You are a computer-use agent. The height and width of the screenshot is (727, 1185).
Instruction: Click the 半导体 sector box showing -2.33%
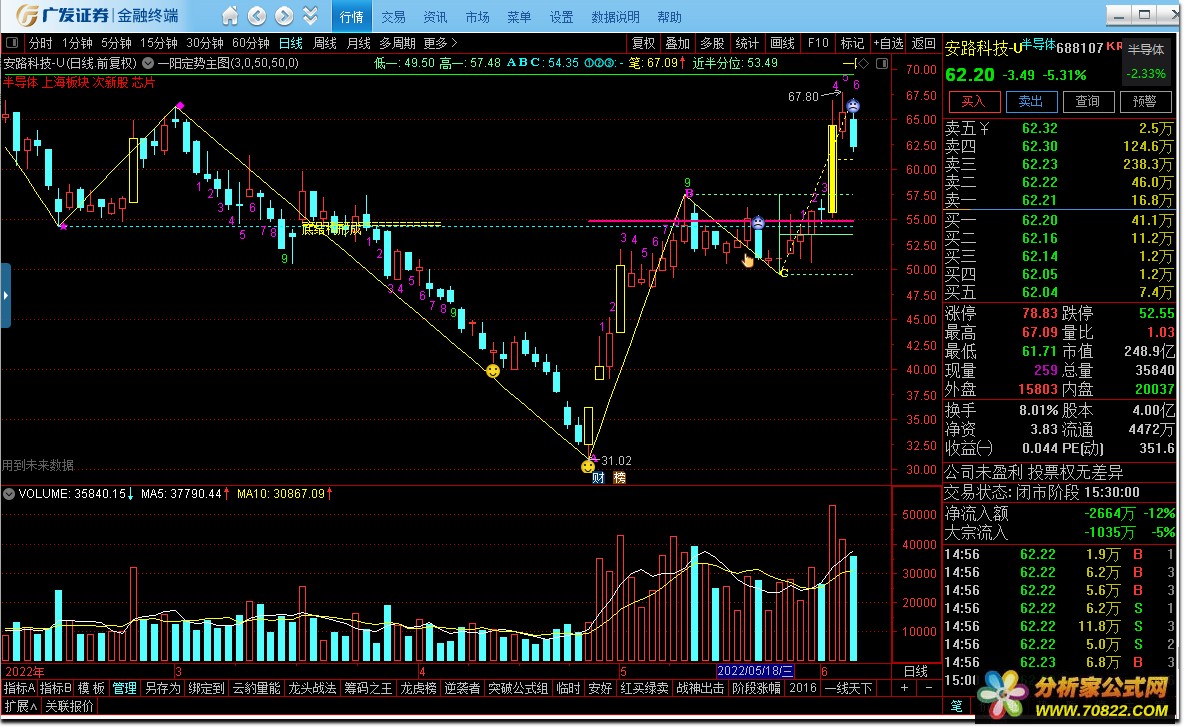(x=1146, y=62)
